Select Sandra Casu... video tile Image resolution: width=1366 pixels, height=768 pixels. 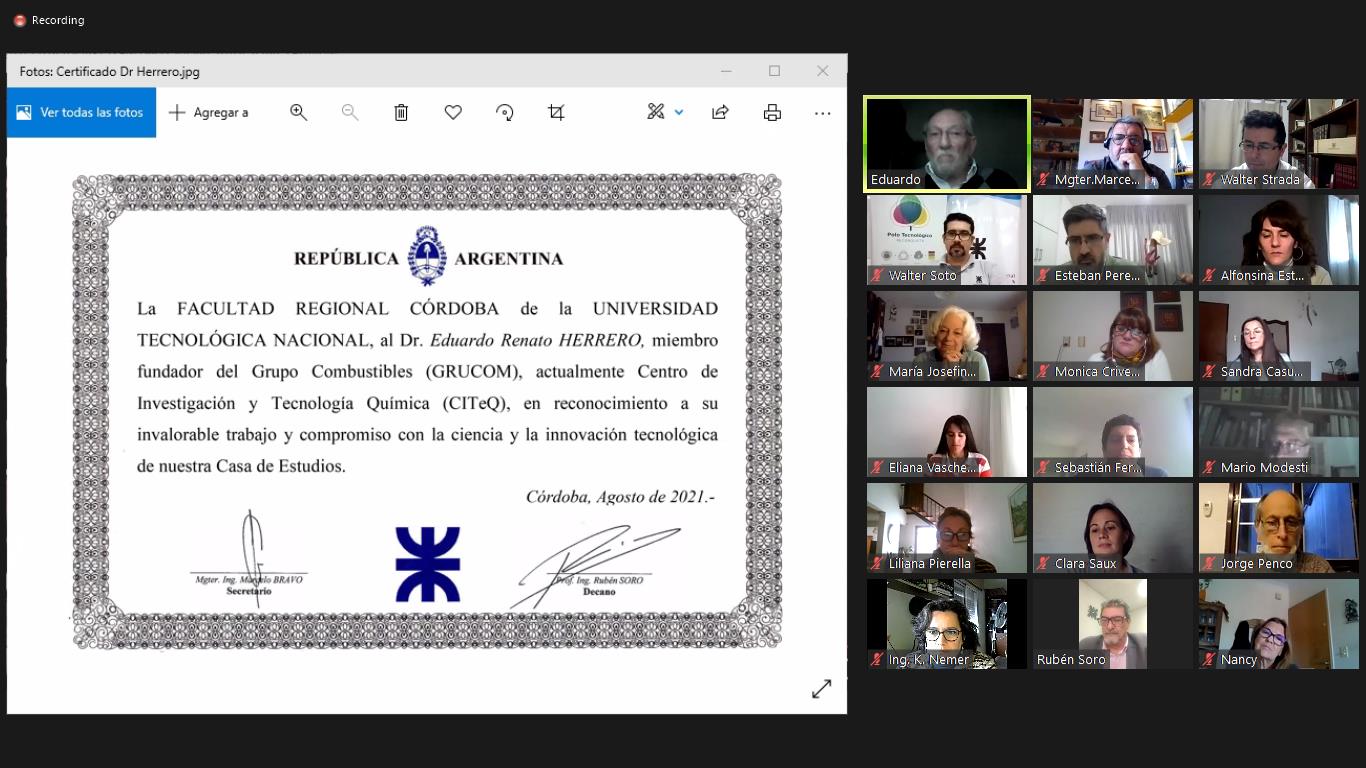click(x=1279, y=336)
